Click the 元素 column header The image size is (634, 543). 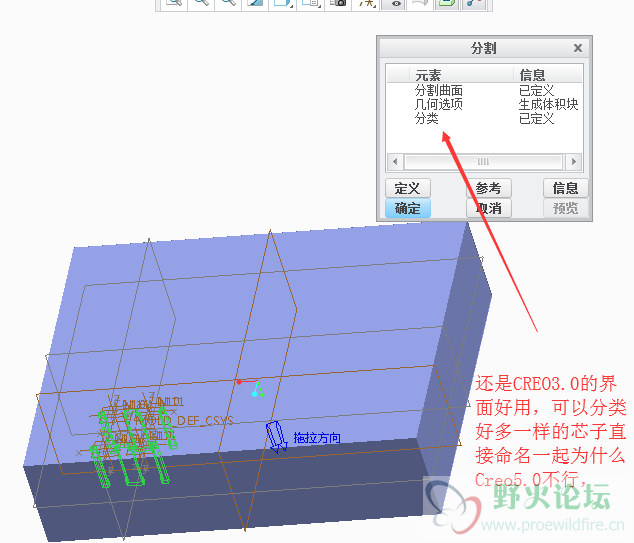[x=428, y=75]
